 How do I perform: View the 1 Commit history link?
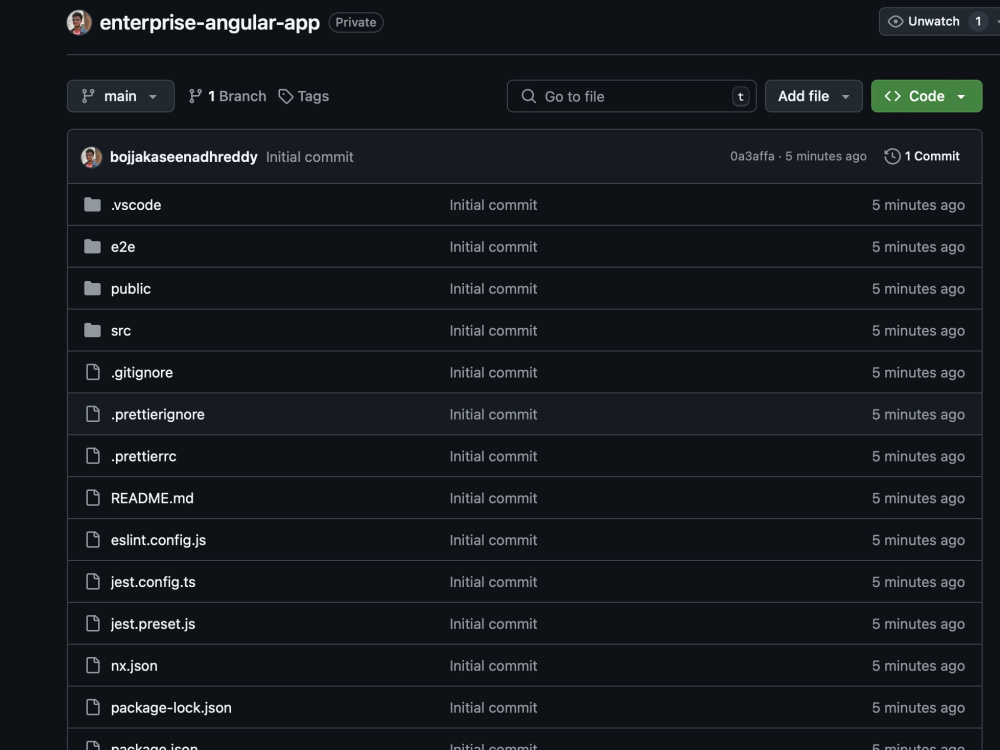tap(922, 156)
